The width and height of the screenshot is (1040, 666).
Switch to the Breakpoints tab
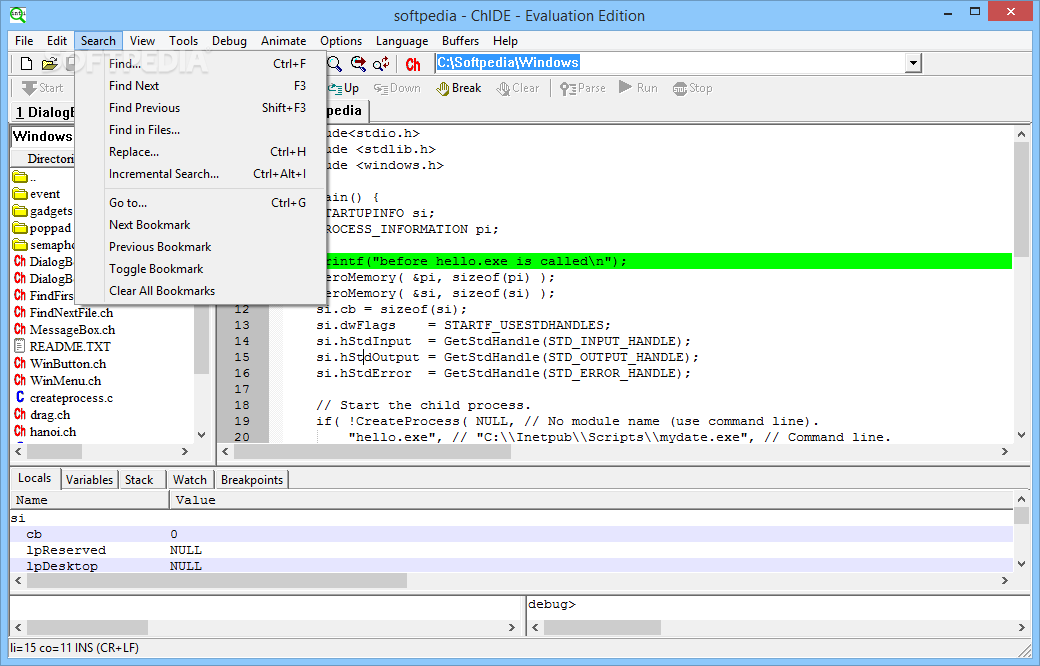tap(252, 479)
